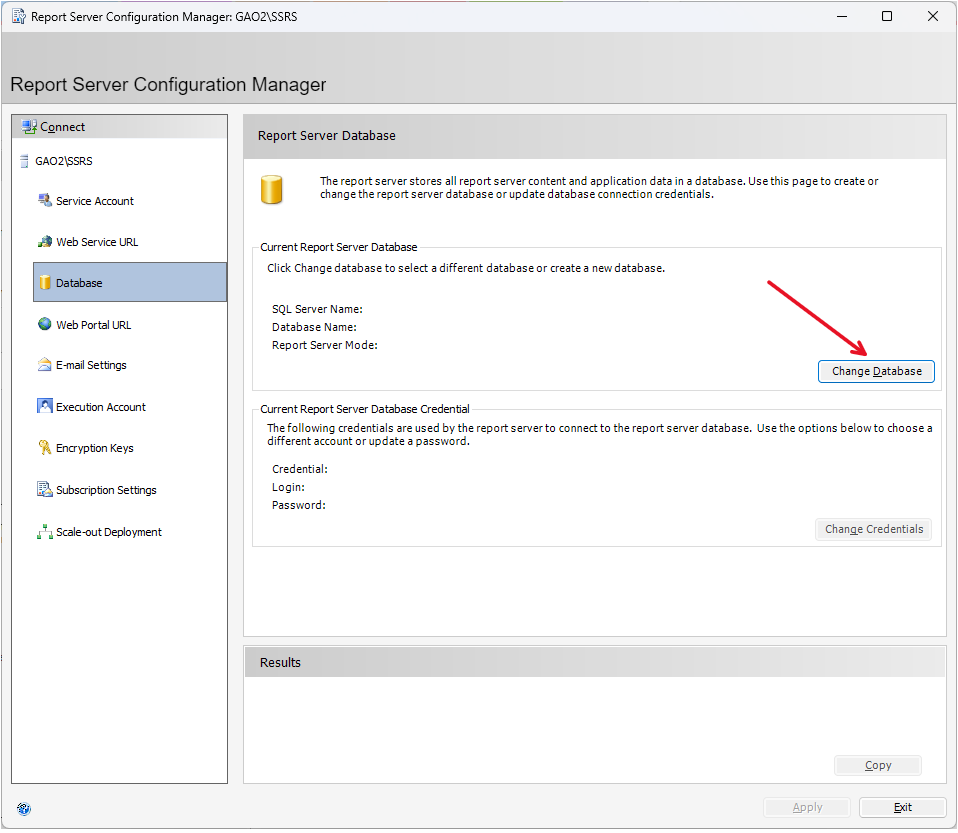
Task: Open Execution Account page
Action: click(101, 407)
